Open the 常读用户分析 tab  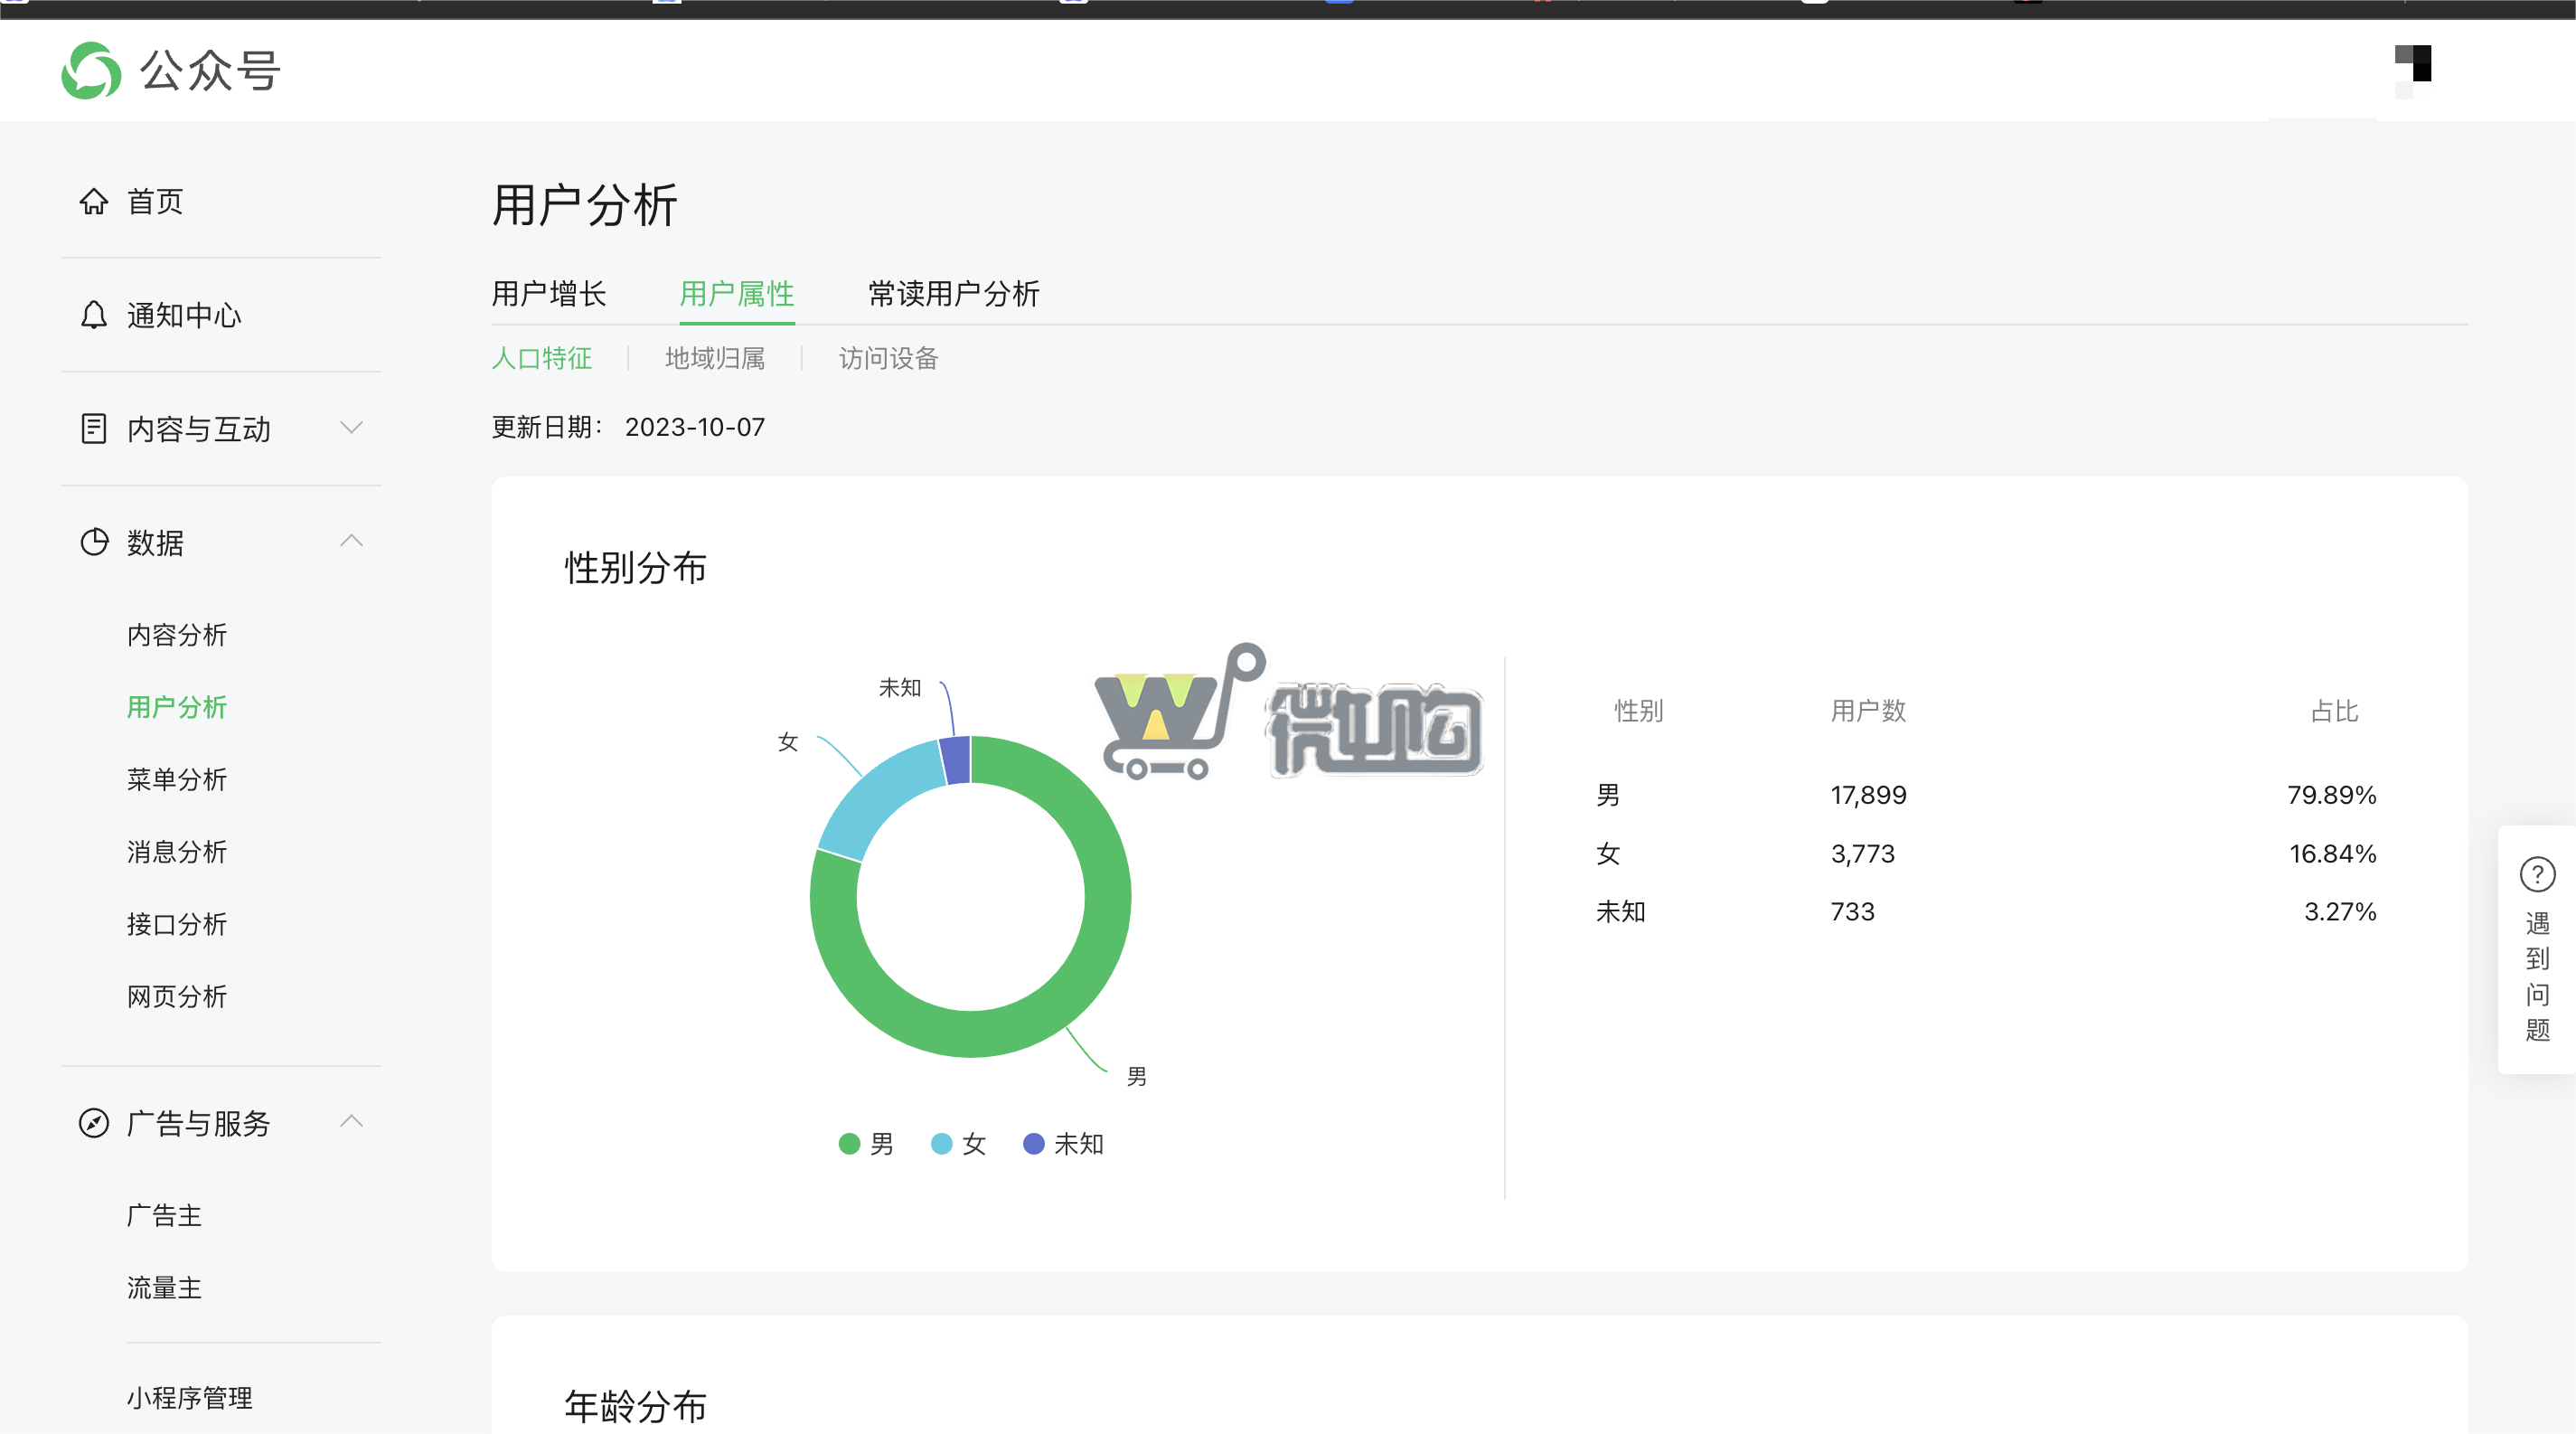952,294
